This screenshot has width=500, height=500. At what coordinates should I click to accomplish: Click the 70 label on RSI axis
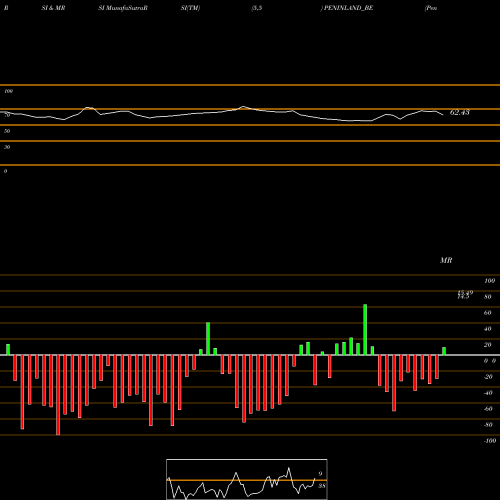coord(7,115)
